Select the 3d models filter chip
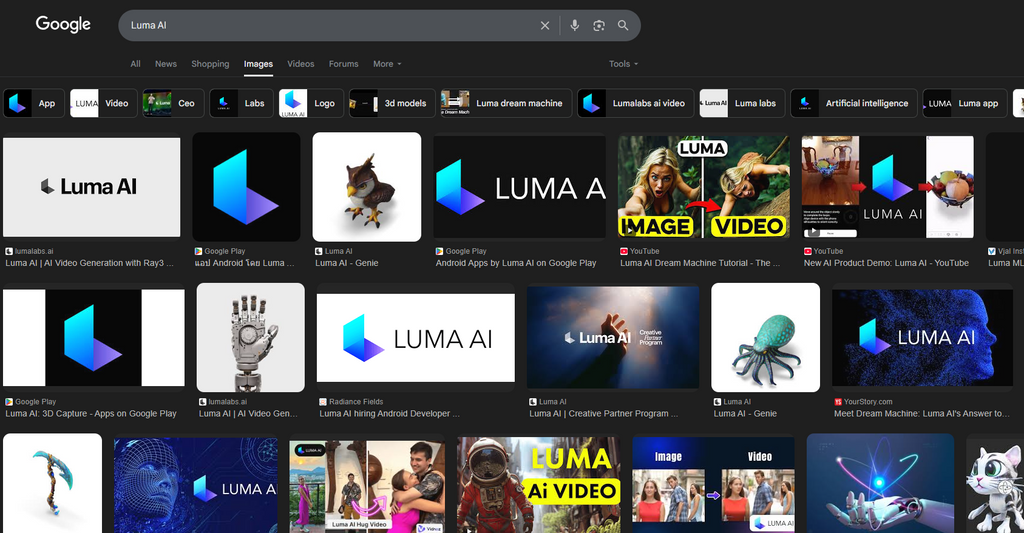 (x=392, y=103)
